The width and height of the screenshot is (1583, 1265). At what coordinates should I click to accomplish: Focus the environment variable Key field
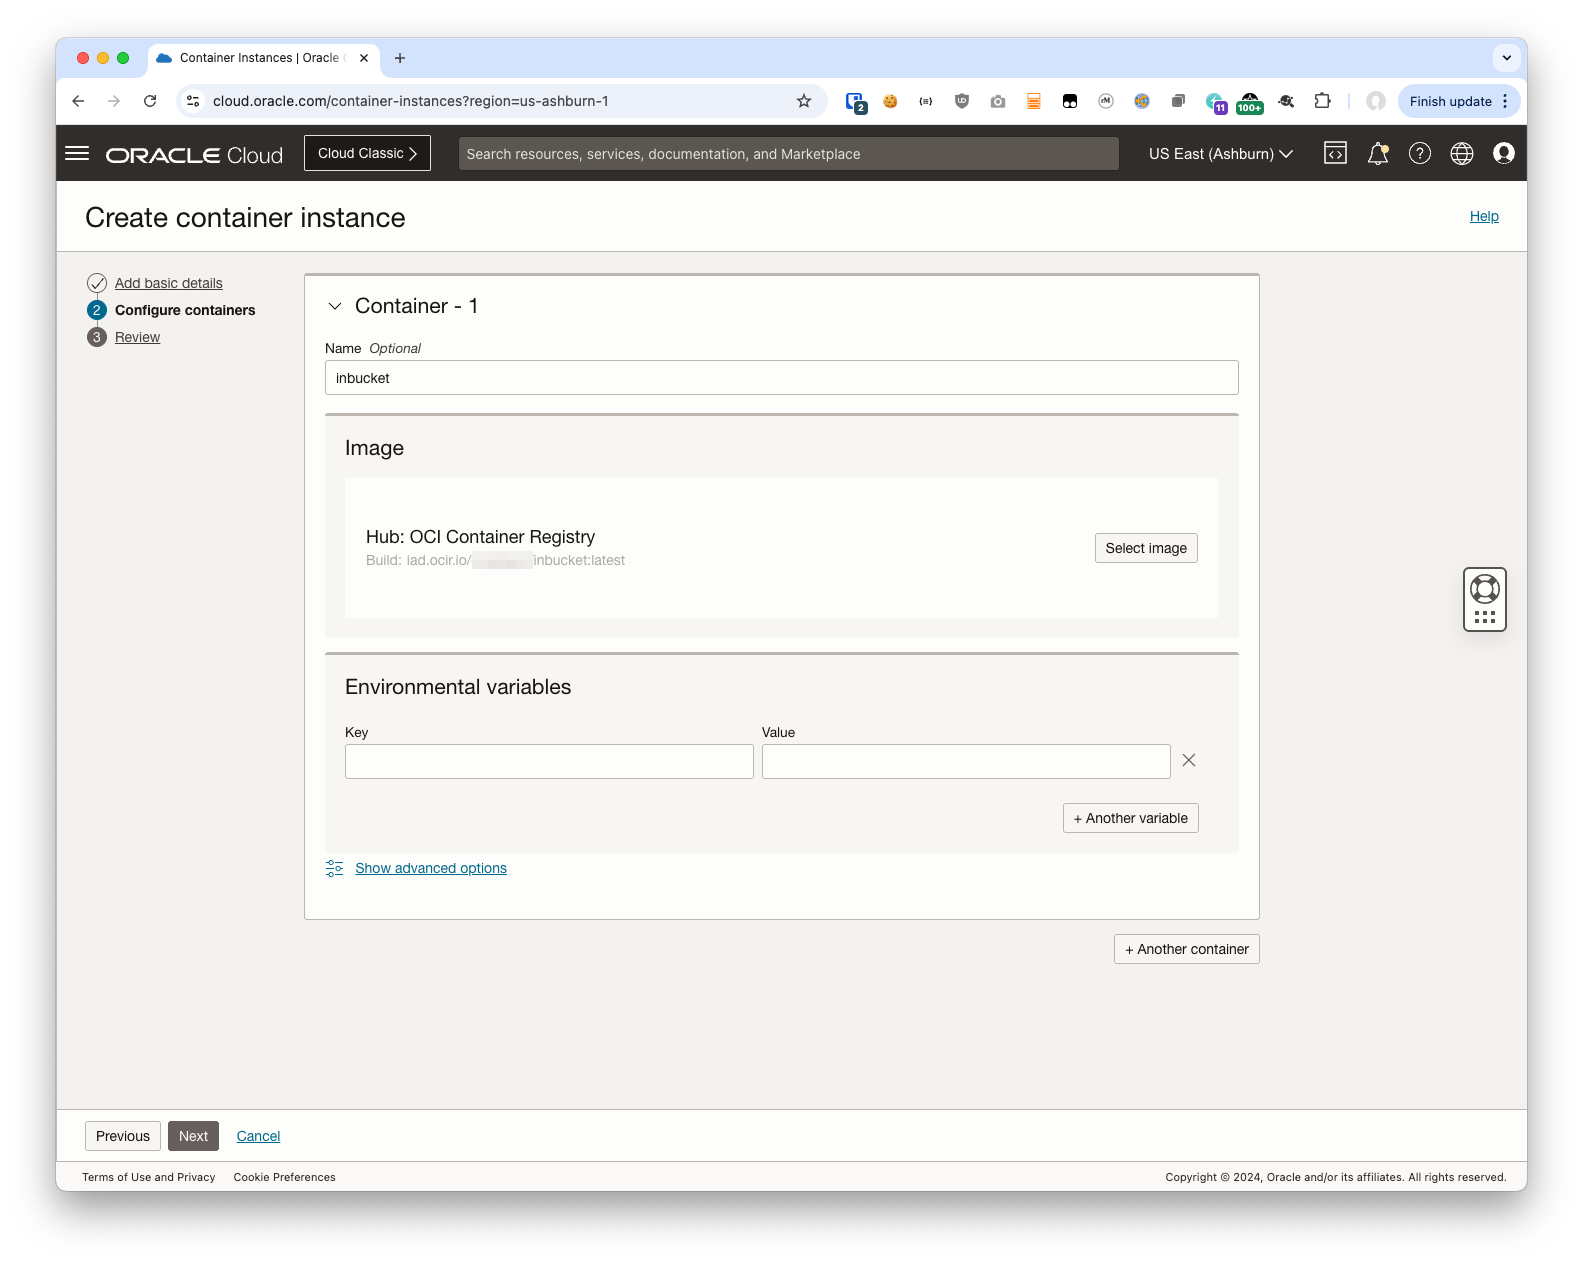click(549, 761)
